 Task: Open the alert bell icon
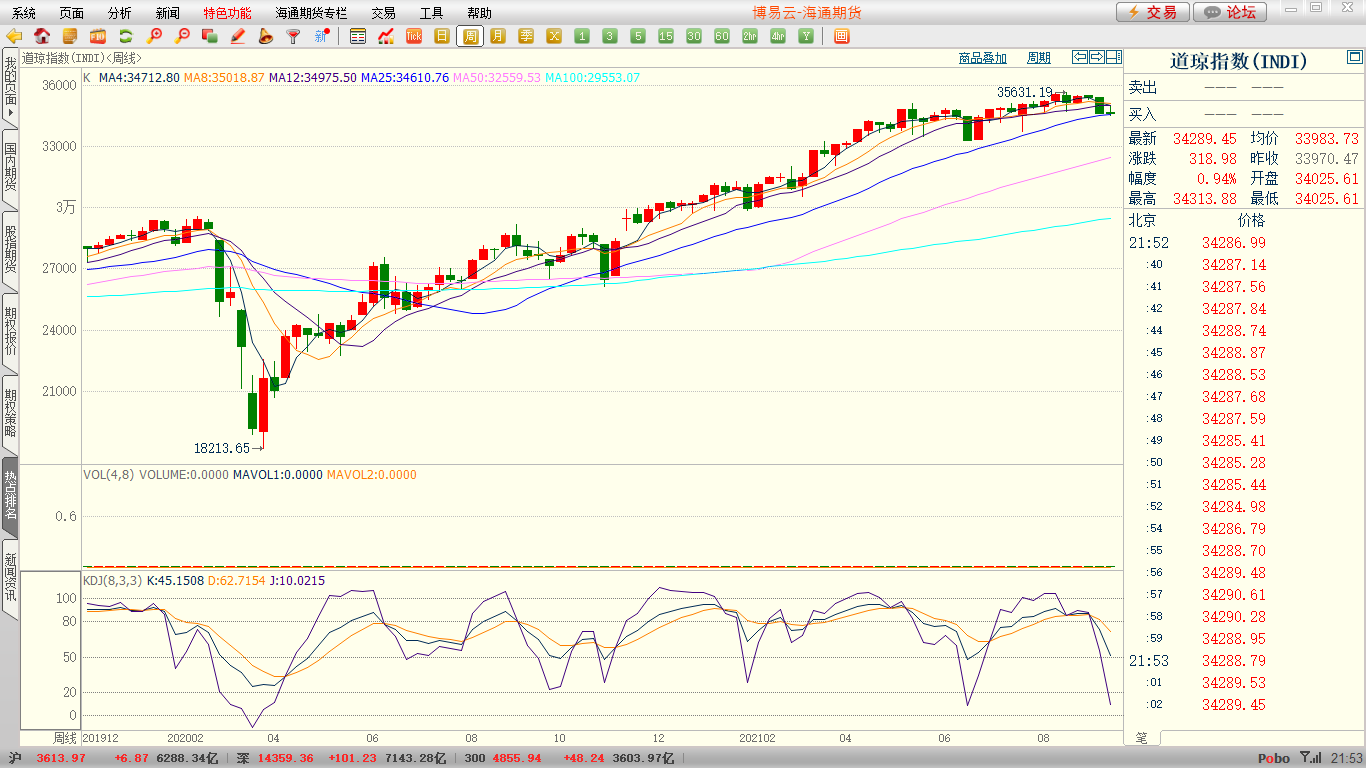pyautogui.click(x=265, y=36)
